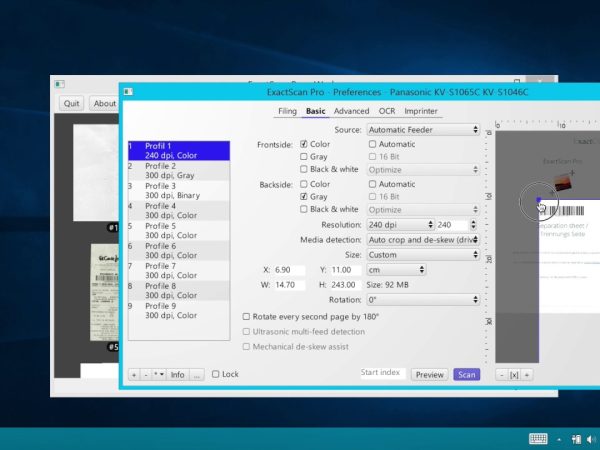This screenshot has height=450, width=600.
Task: Toggle the Backside Gray checkbox
Action: (x=304, y=197)
